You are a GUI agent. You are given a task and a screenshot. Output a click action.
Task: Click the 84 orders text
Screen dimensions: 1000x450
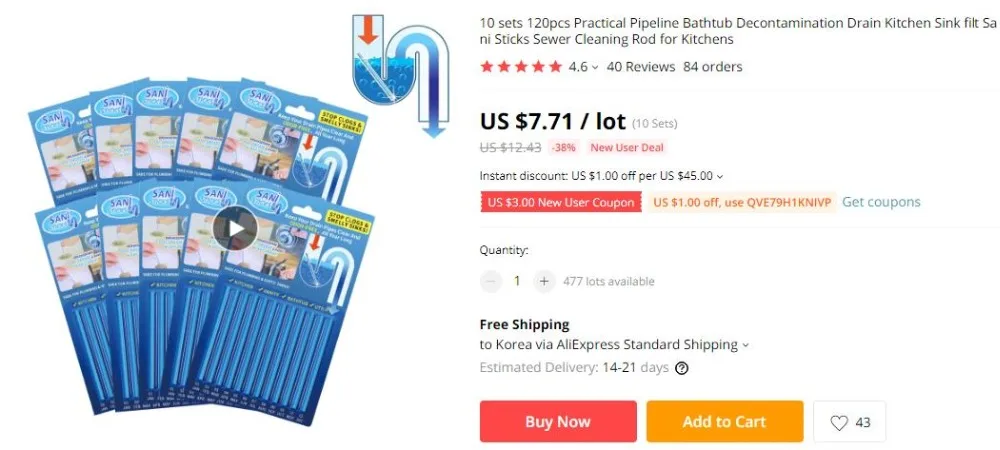tap(712, 67)
